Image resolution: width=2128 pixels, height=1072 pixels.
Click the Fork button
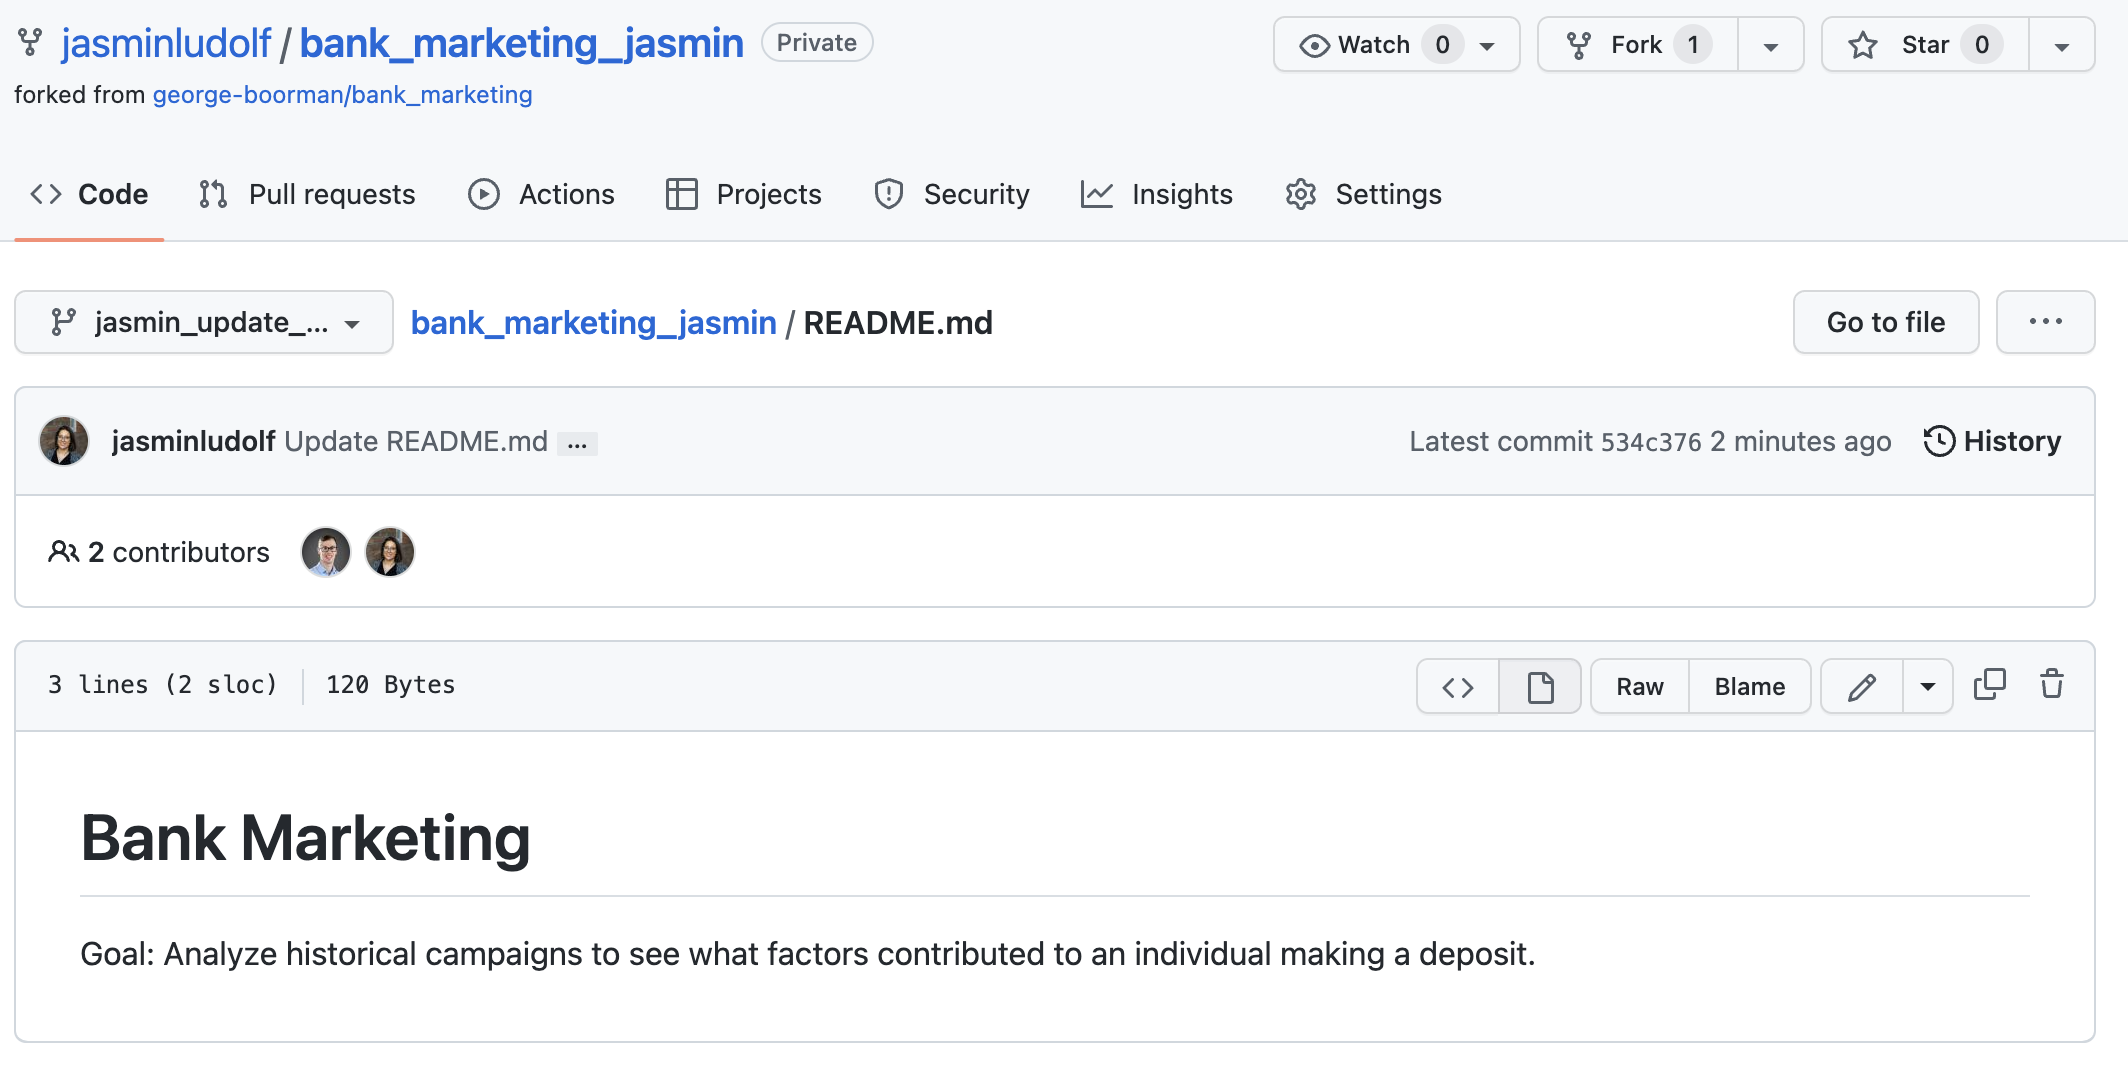point(1638,45)
